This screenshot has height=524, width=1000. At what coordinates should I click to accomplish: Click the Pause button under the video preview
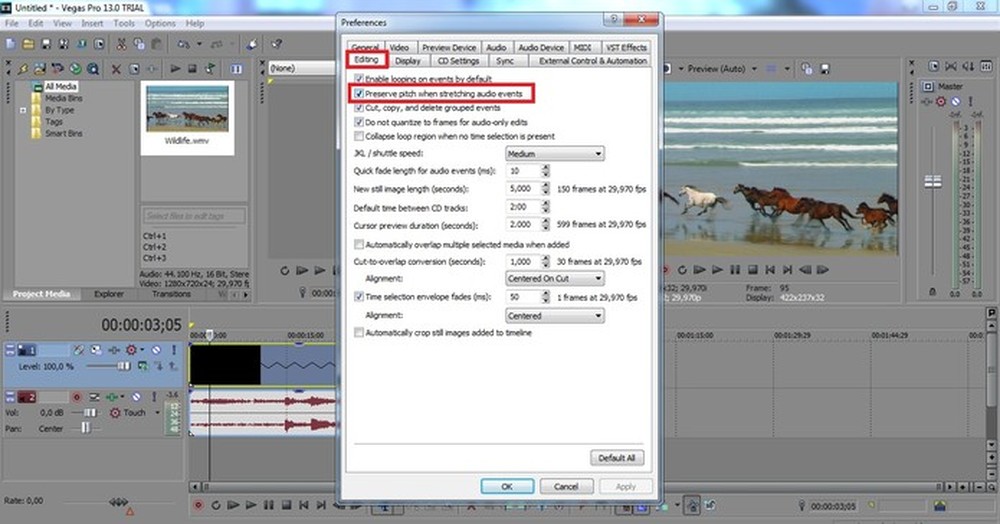pos(735,270)
